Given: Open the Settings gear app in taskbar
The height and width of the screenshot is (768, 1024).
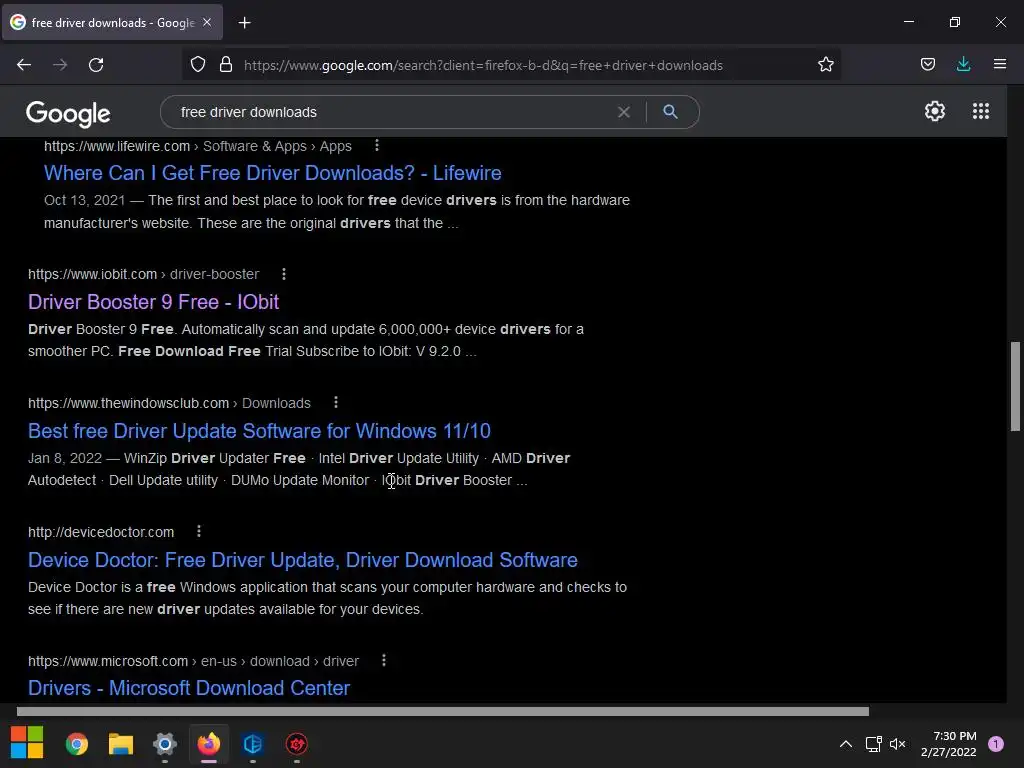Looking at the screenshot, I should [165, 744].
